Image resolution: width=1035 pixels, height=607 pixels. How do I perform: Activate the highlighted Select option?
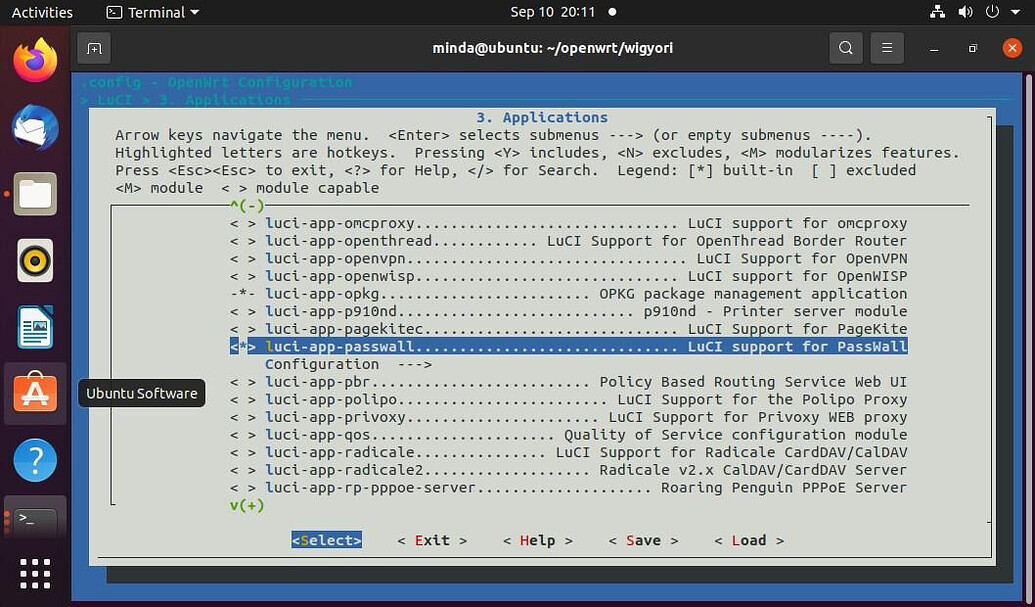coord(326,539)
